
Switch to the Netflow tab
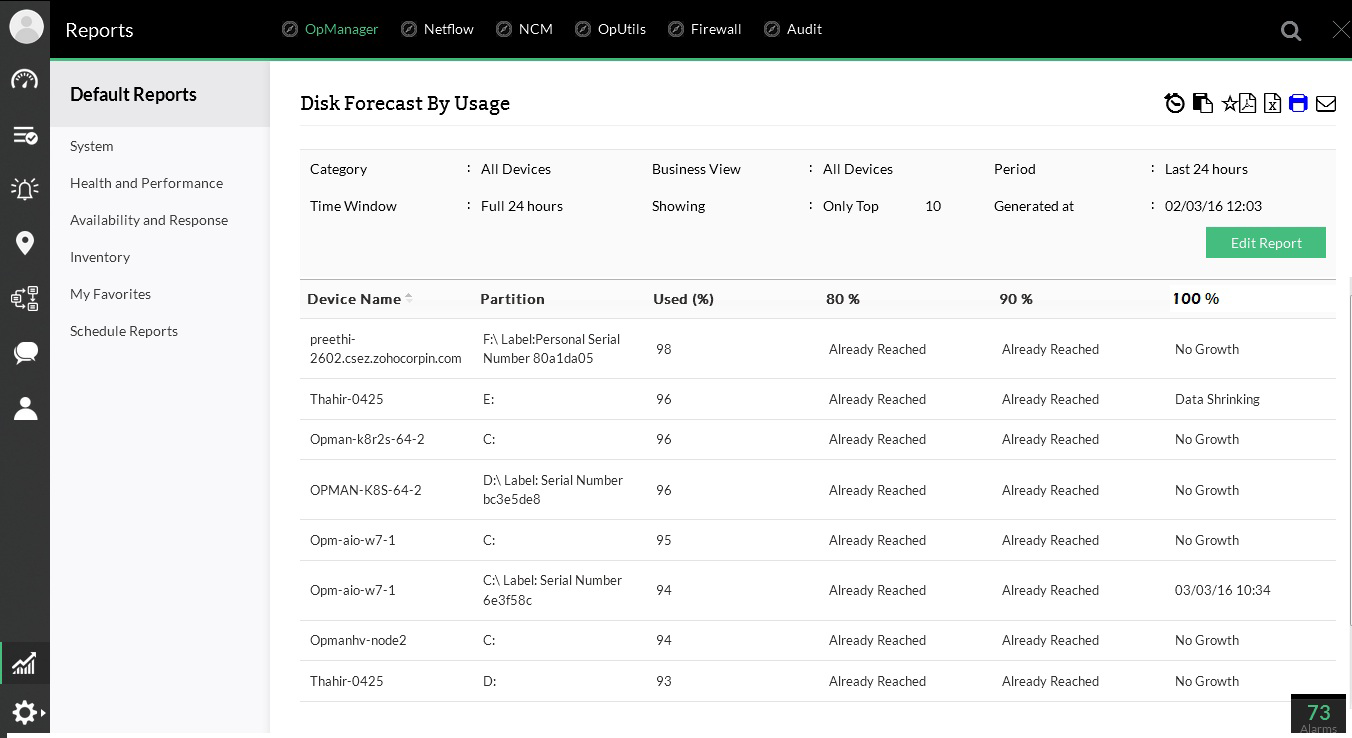pyautogui.click(x=448, y=29)
